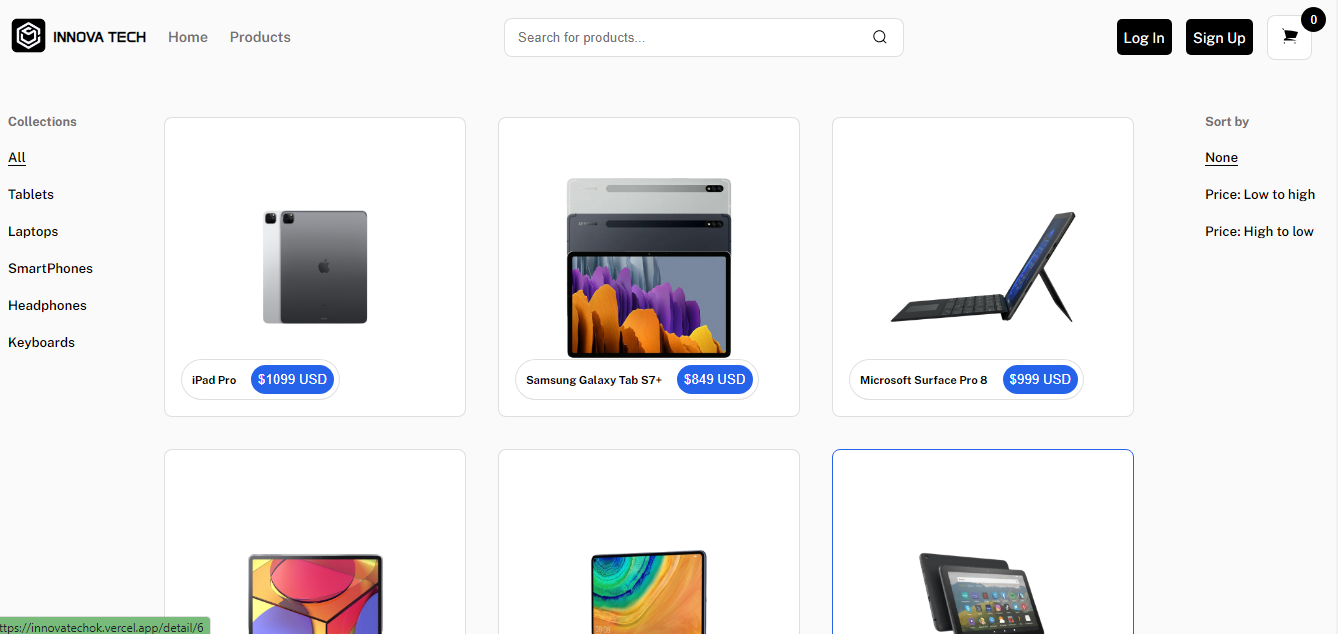
Task: Open the Microsoft Surface Pro 8 image
Action: coord(982,266)
